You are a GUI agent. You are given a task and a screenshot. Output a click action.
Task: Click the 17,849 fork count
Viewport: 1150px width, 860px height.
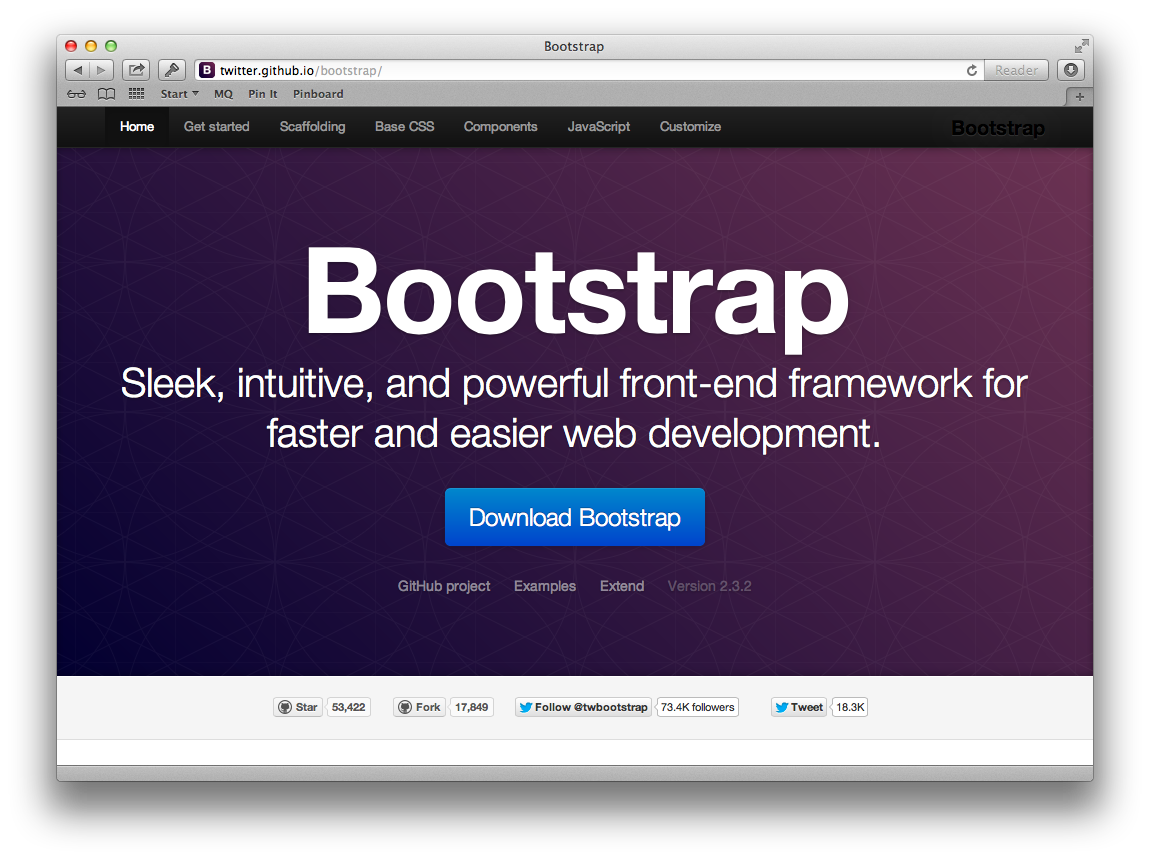472,707
